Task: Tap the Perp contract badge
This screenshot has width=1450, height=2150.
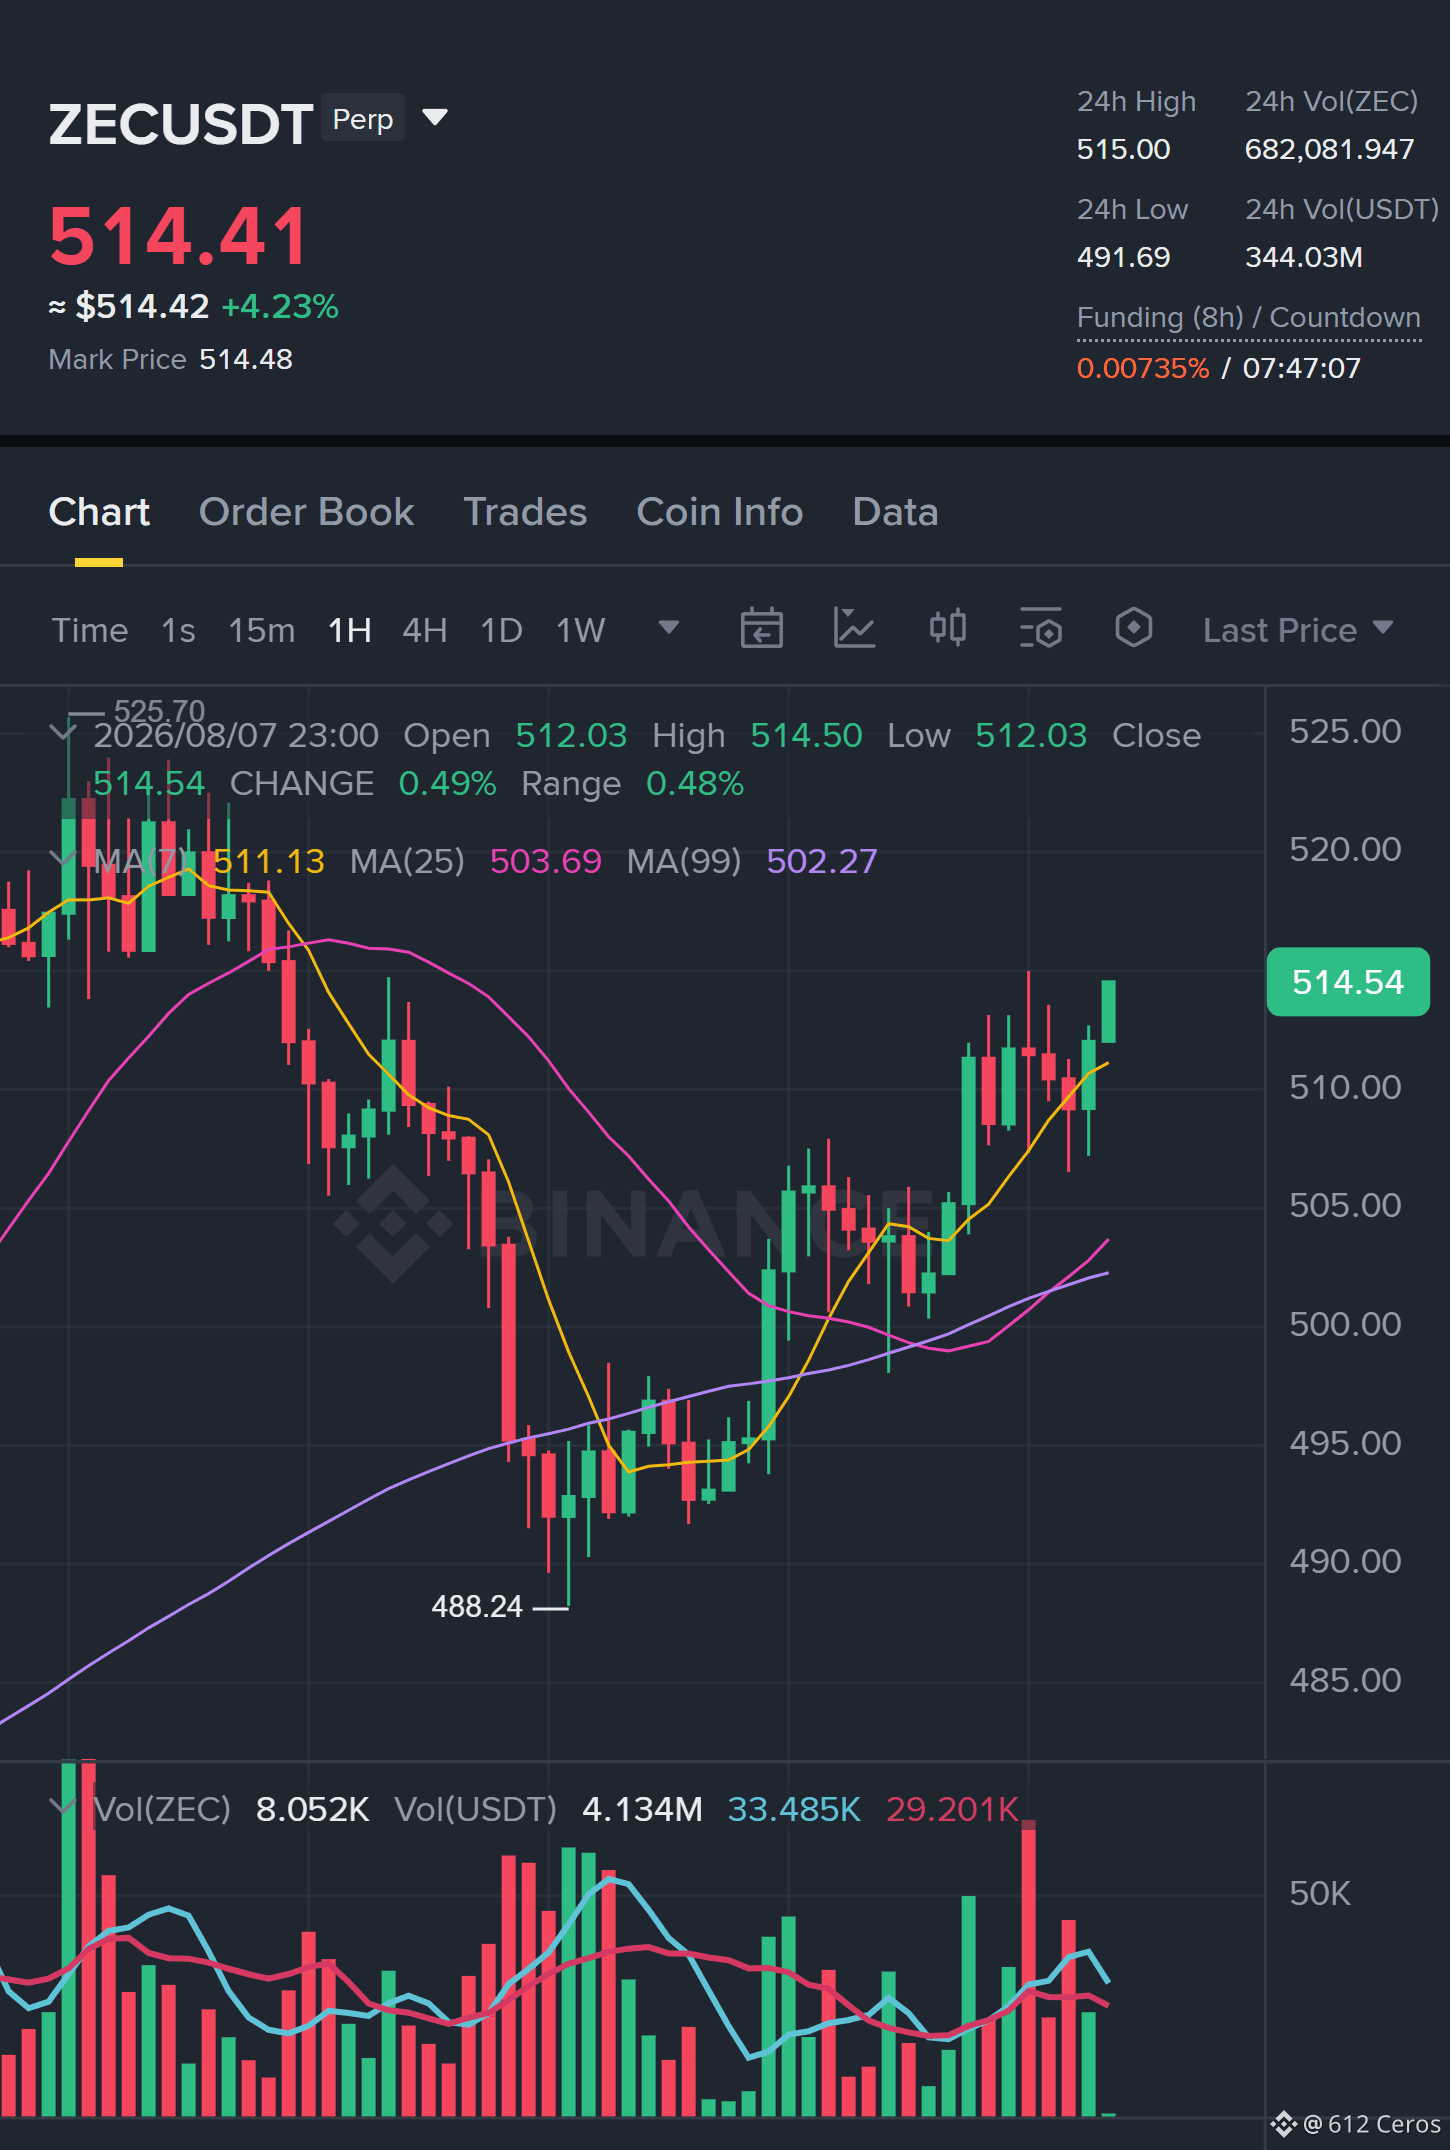Action: click(x=363, y=119)
